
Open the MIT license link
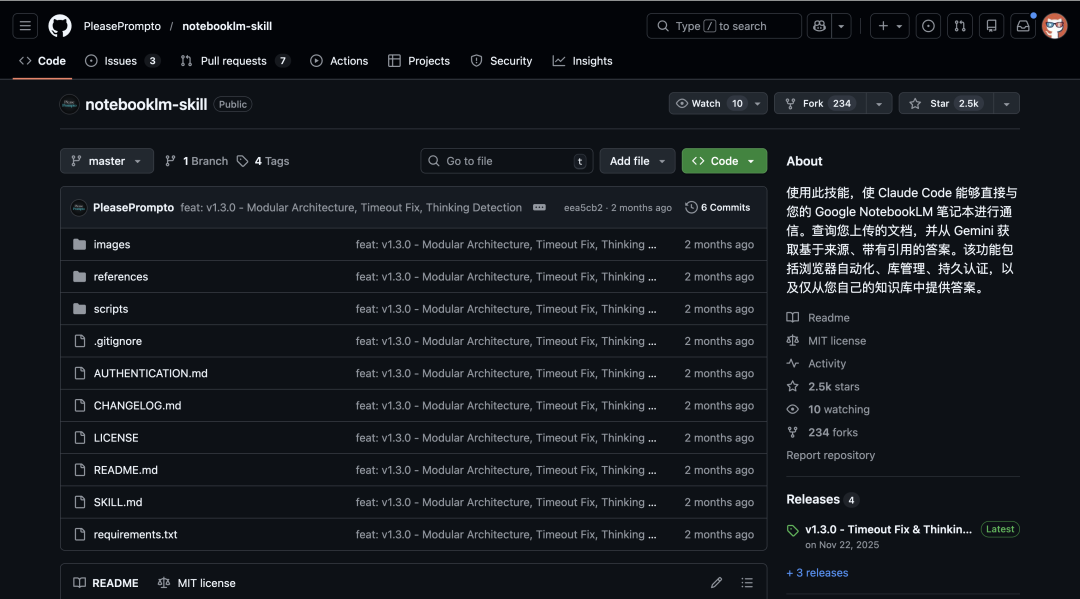(x=836, y=340)
